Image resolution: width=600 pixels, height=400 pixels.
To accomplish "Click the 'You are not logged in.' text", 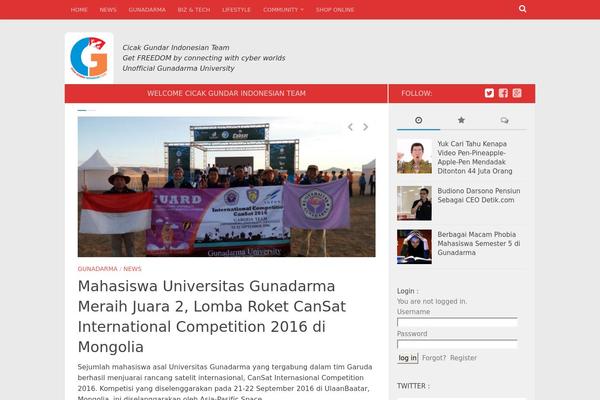I will coord(432,301).
